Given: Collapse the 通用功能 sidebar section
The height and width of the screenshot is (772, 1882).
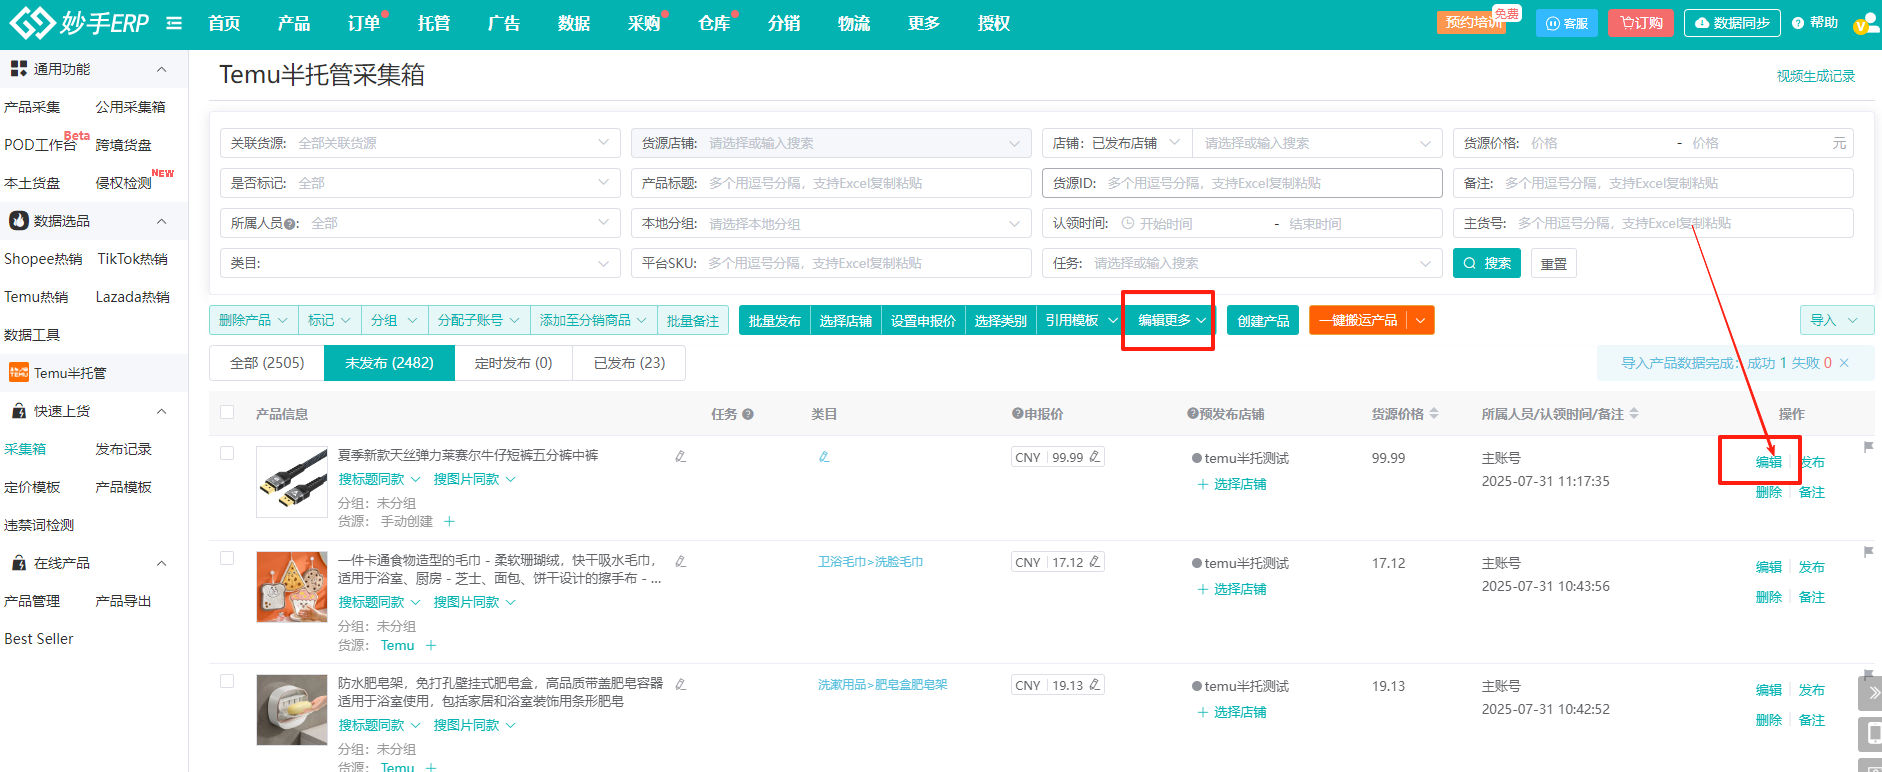Looking at the screenshot, I should tap(161, 69).
